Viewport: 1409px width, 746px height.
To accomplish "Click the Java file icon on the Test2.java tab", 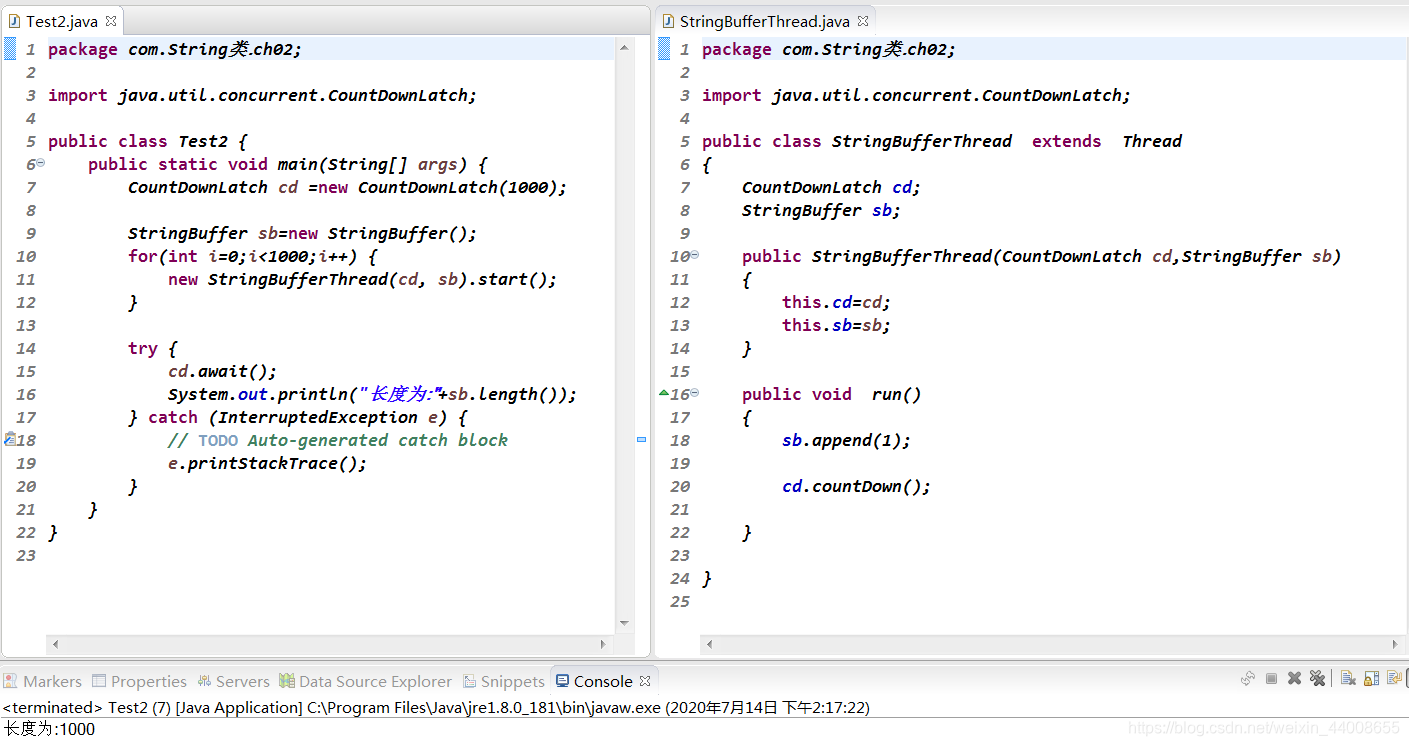I will (x=14, y=21).
